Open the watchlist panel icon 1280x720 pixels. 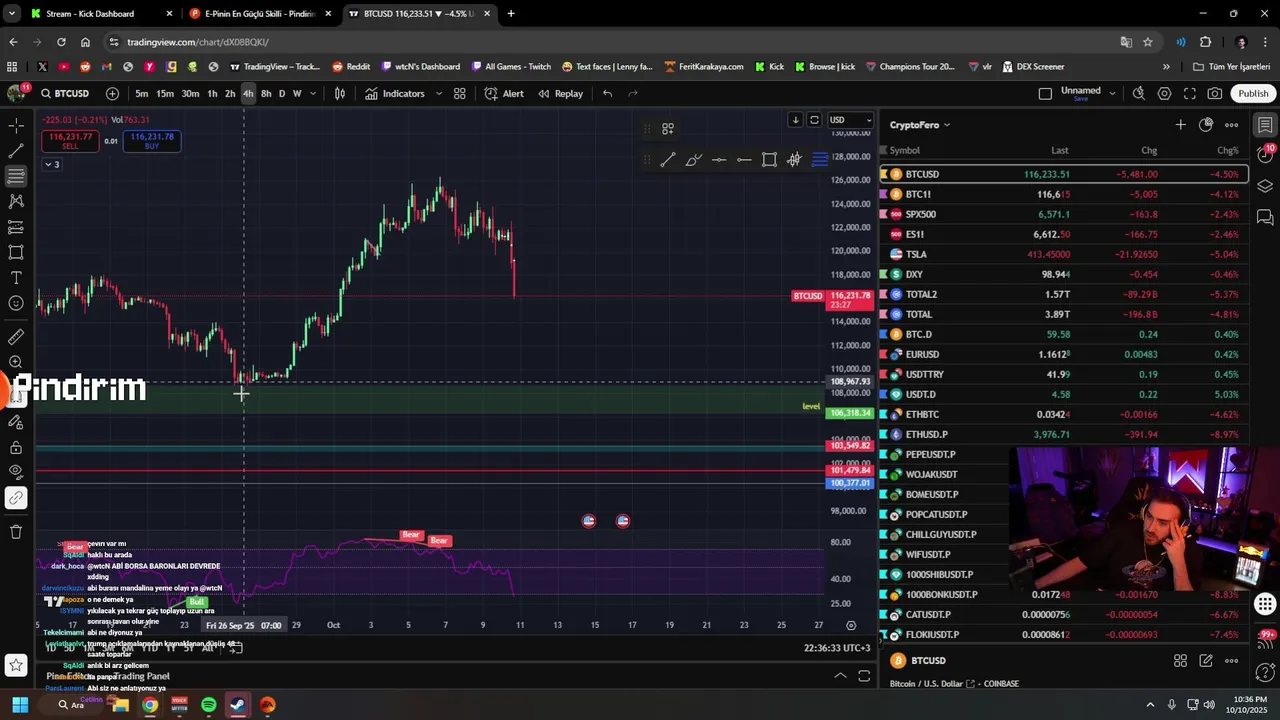1265,125
